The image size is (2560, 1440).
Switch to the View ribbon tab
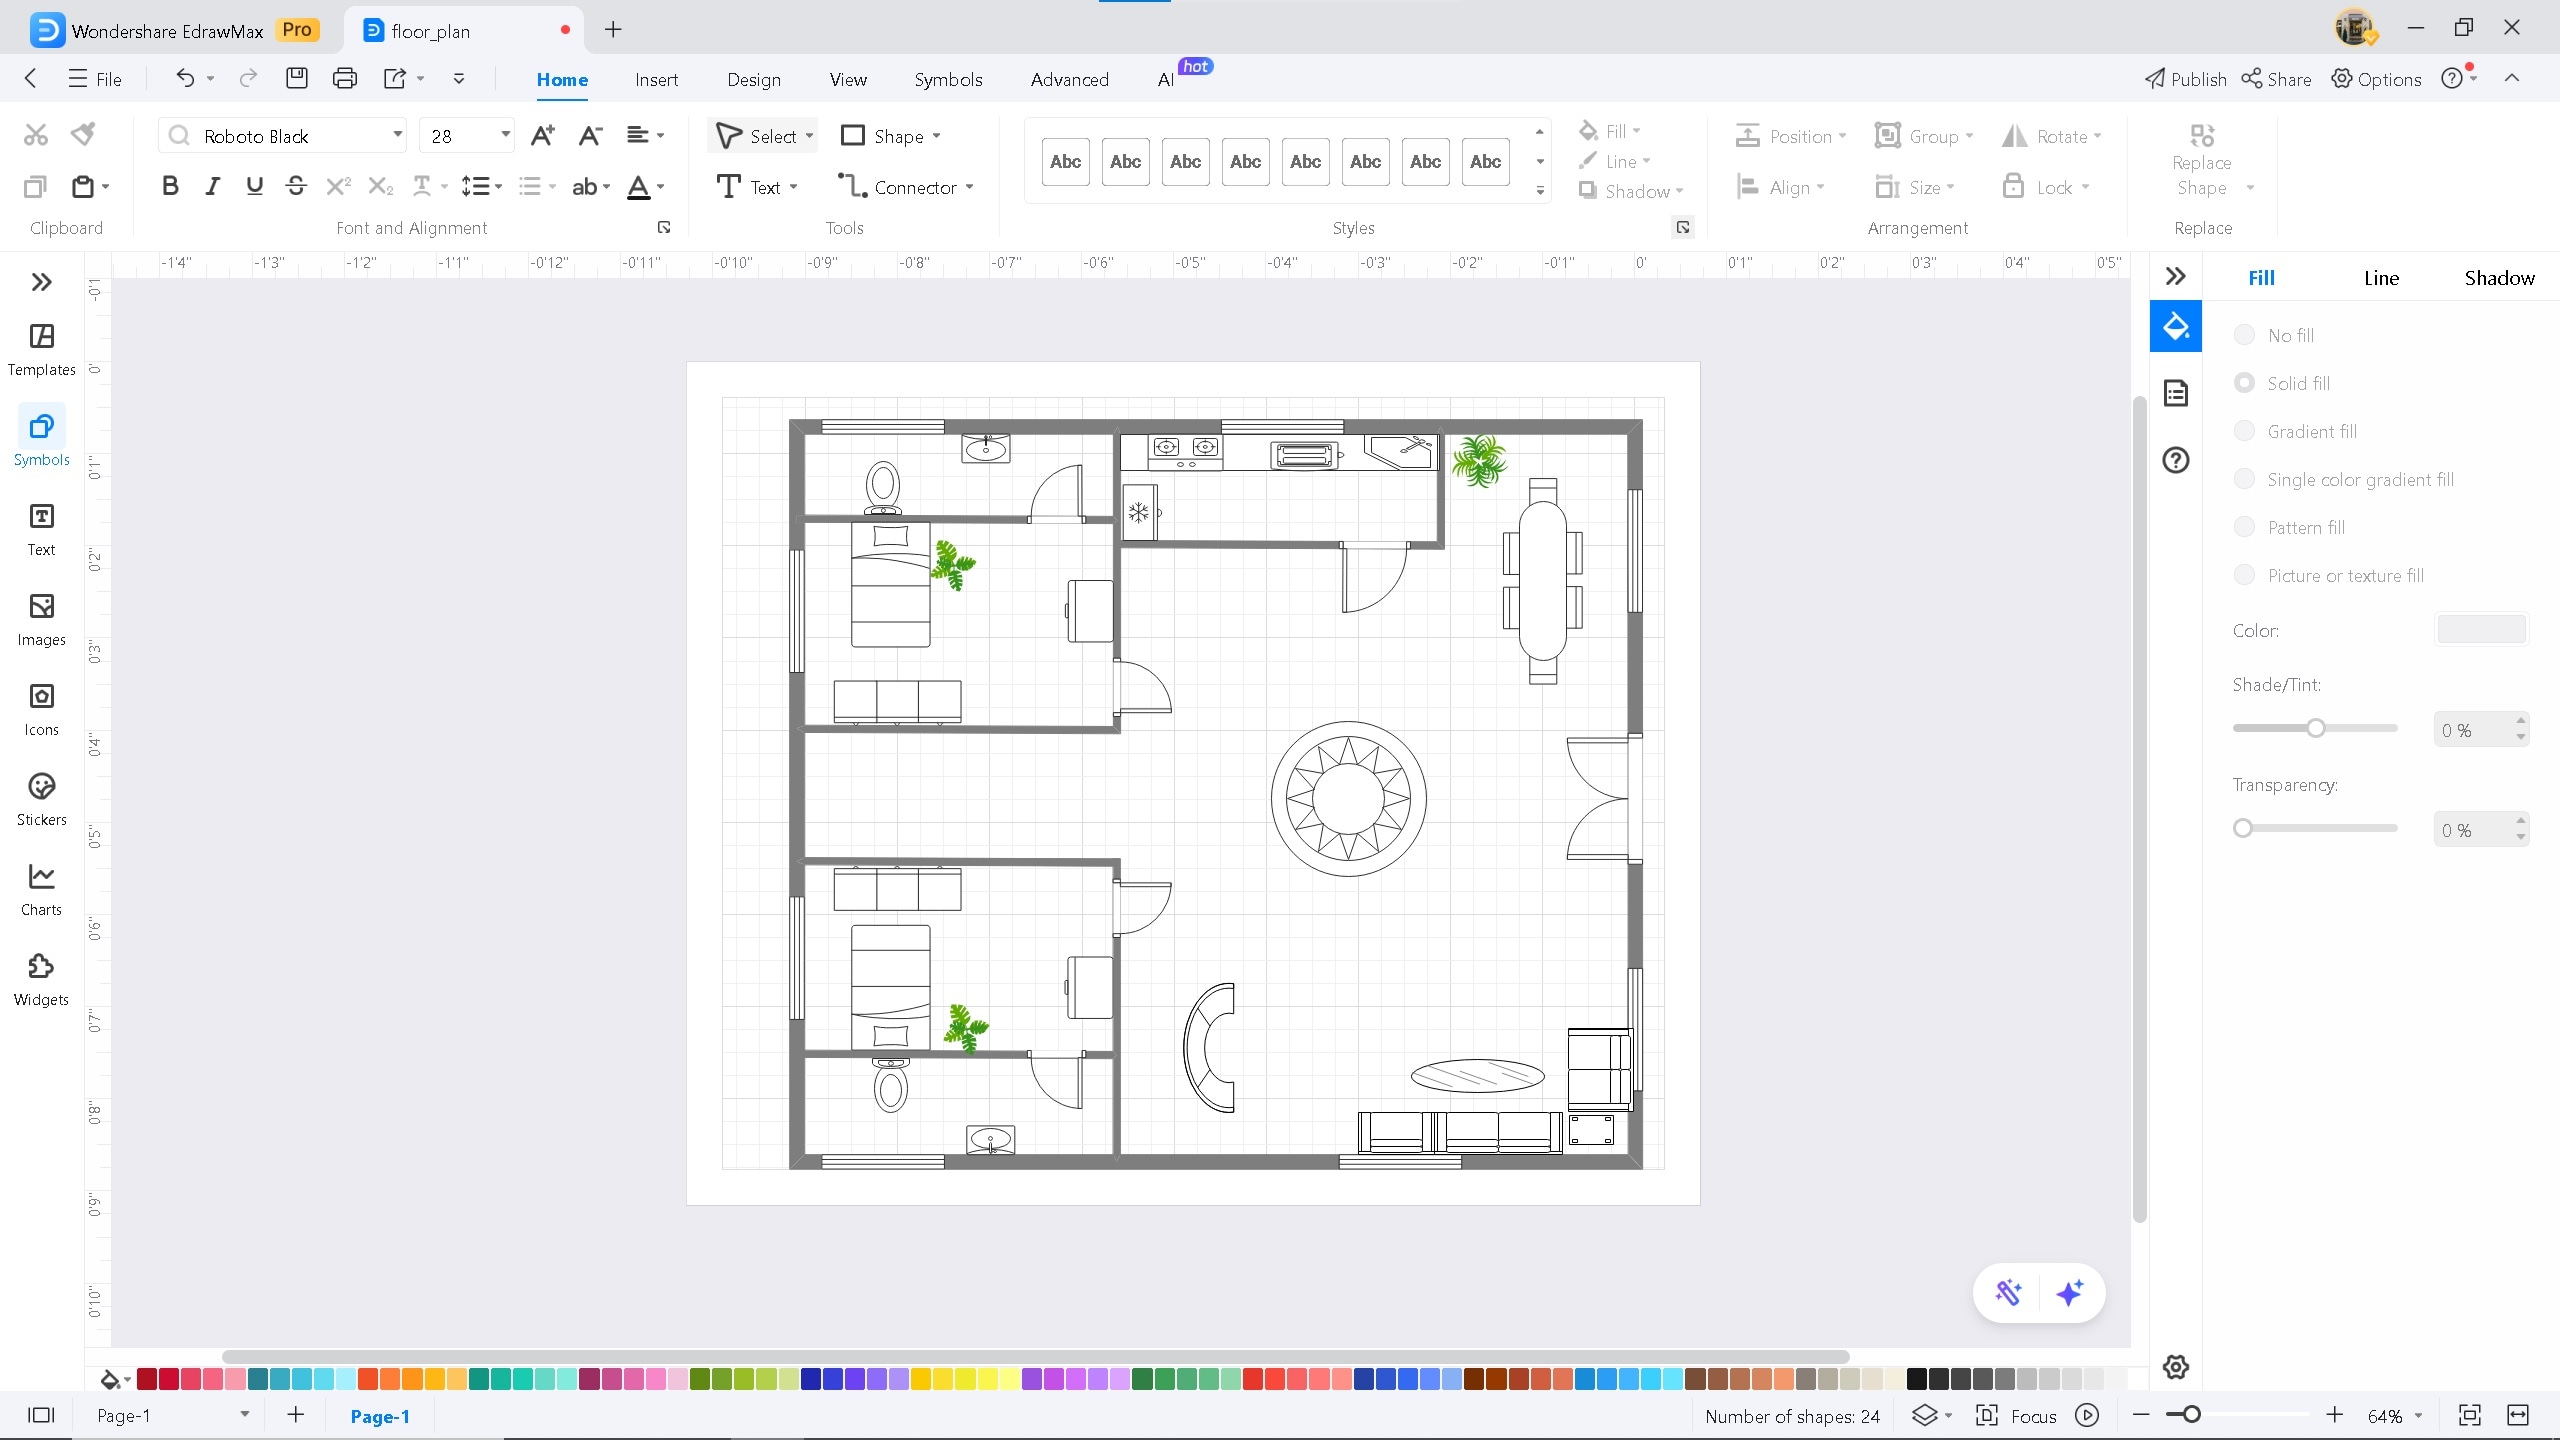coord(848,79)
